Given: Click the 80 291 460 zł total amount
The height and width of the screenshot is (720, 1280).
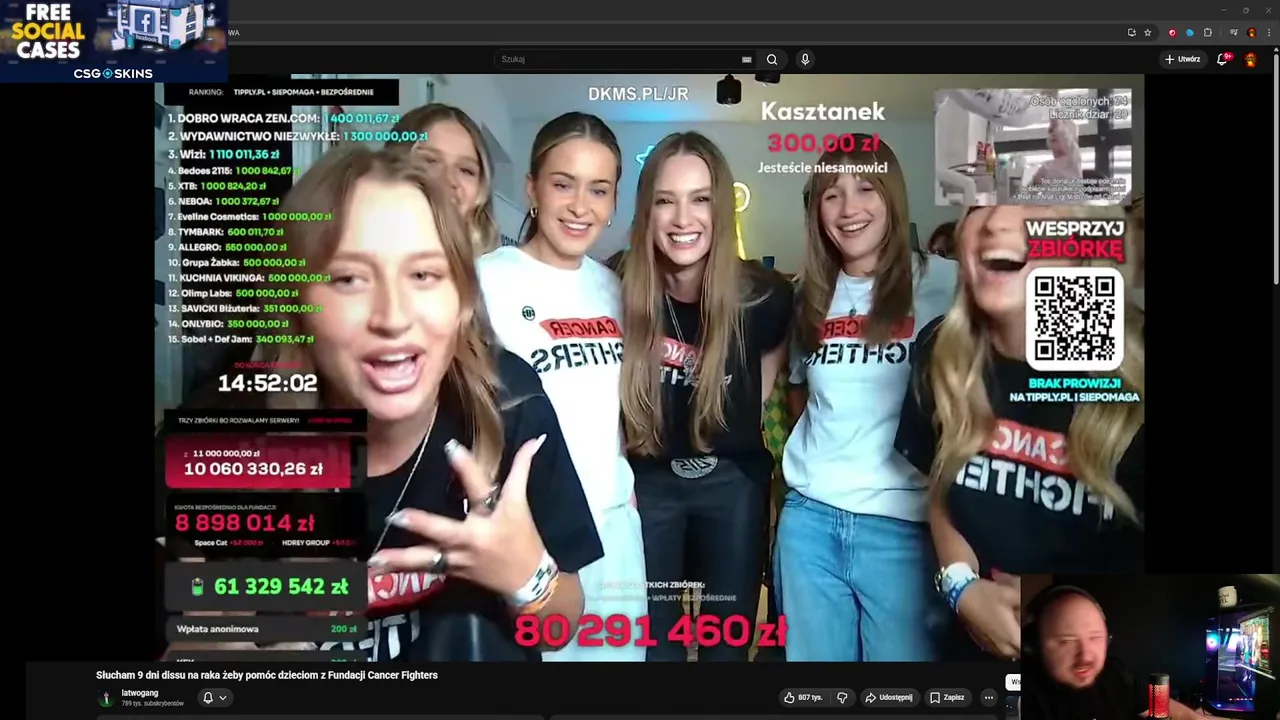Looking at the screenshot, I should 650,631.
